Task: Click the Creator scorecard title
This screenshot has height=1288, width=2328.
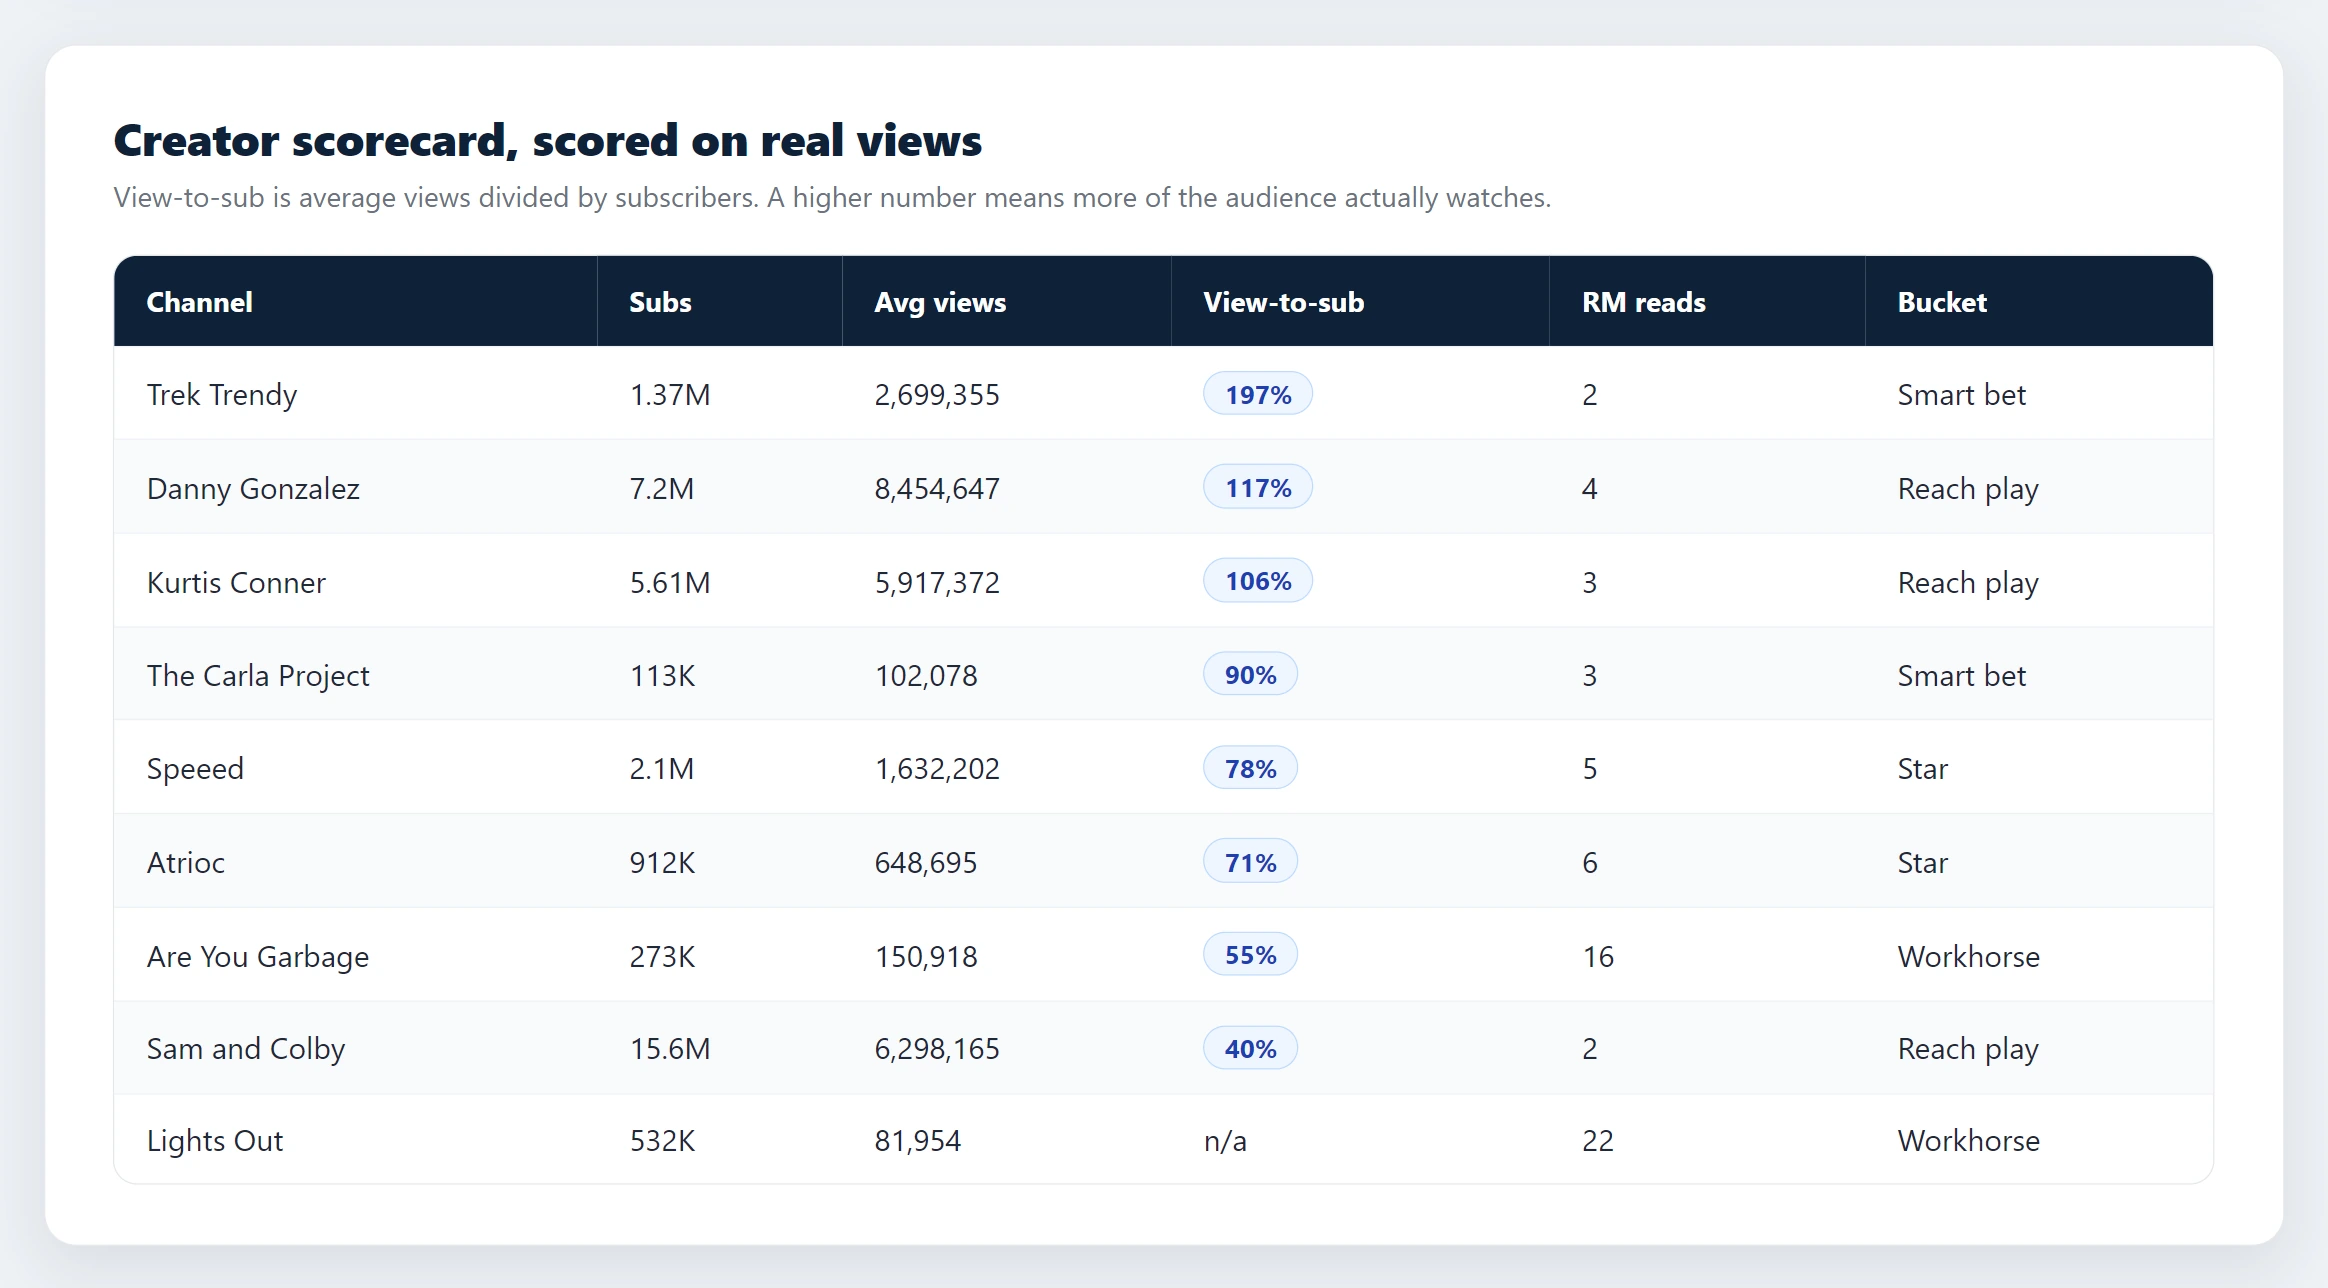Action: [548, 140]
